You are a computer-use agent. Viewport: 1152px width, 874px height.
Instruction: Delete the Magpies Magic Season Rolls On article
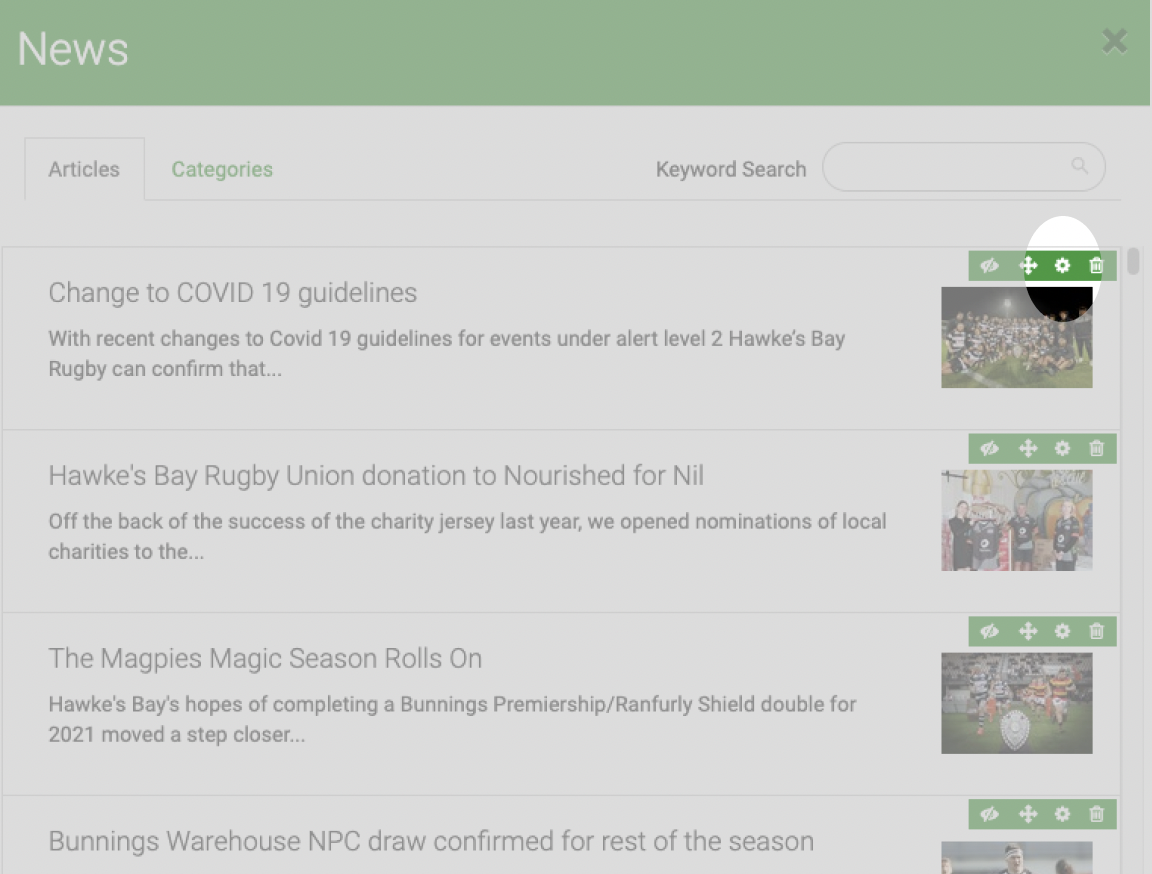[x=1096, y=632]
